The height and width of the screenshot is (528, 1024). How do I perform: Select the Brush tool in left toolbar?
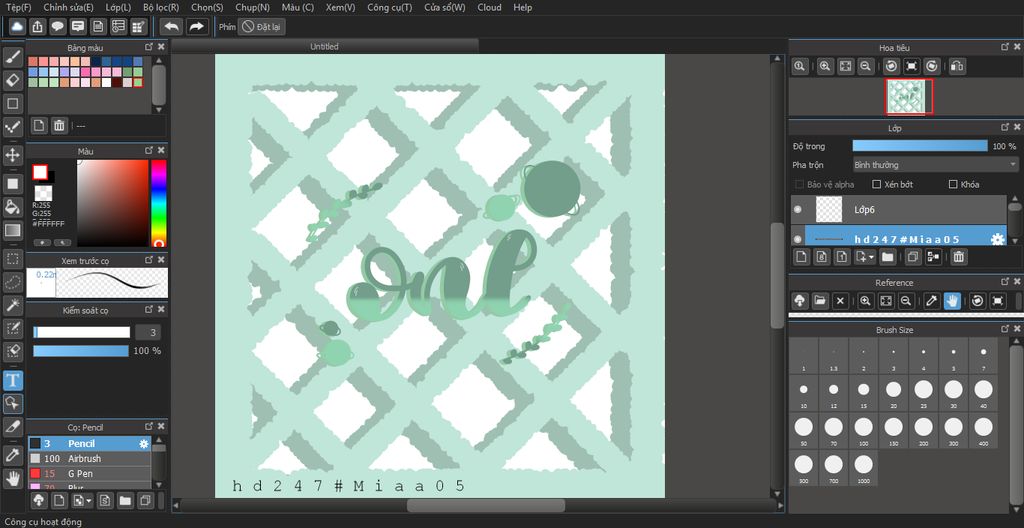pos(13,57)
